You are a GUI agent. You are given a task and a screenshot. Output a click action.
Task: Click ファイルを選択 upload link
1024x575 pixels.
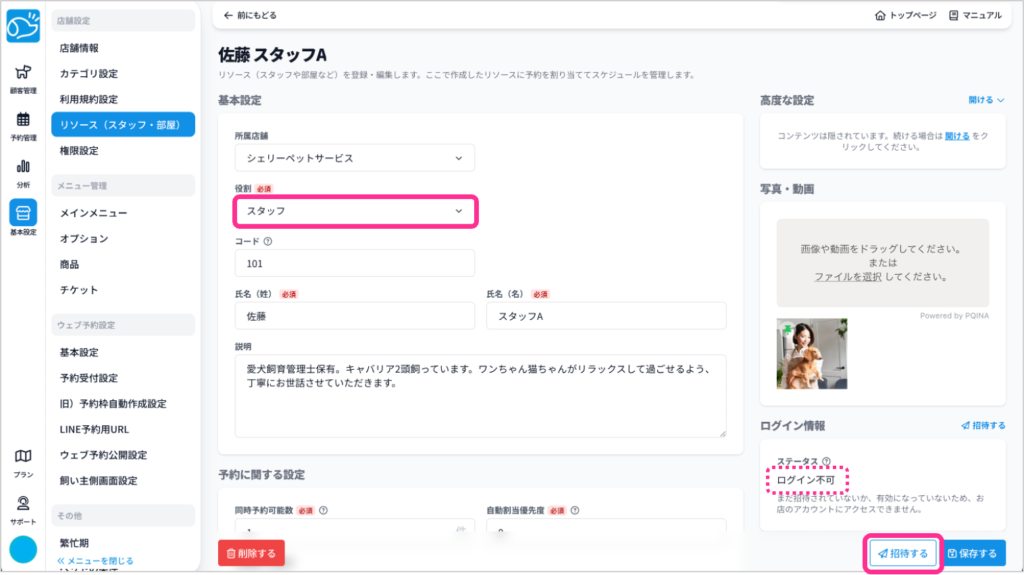(x=847, y=276)
